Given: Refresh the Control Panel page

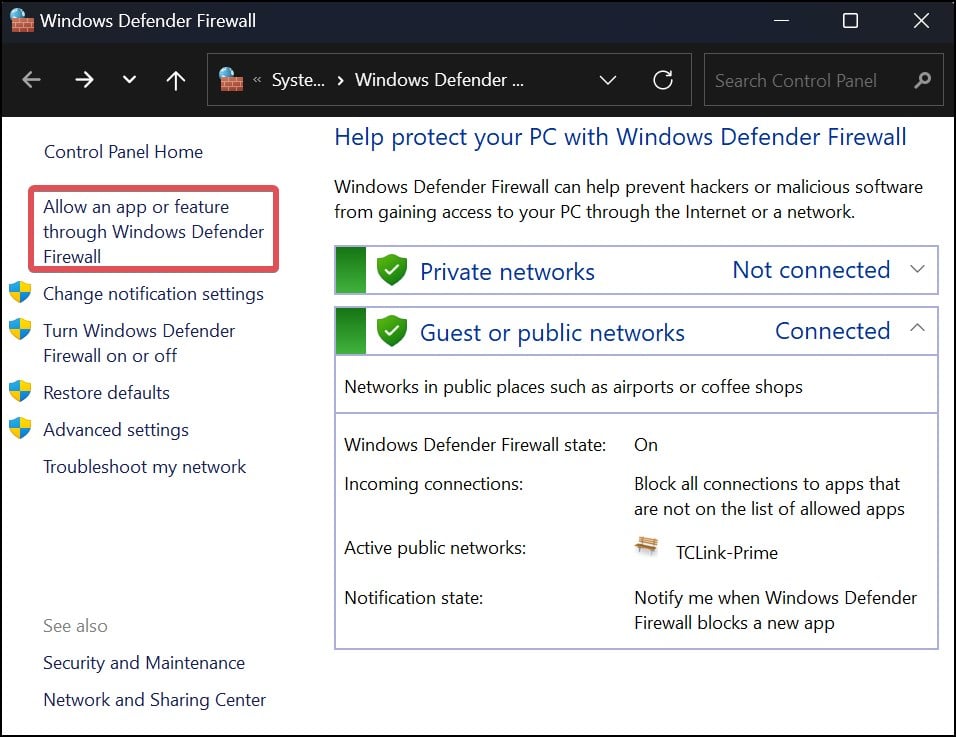Looking at the screenshot, I should (663, 80).
